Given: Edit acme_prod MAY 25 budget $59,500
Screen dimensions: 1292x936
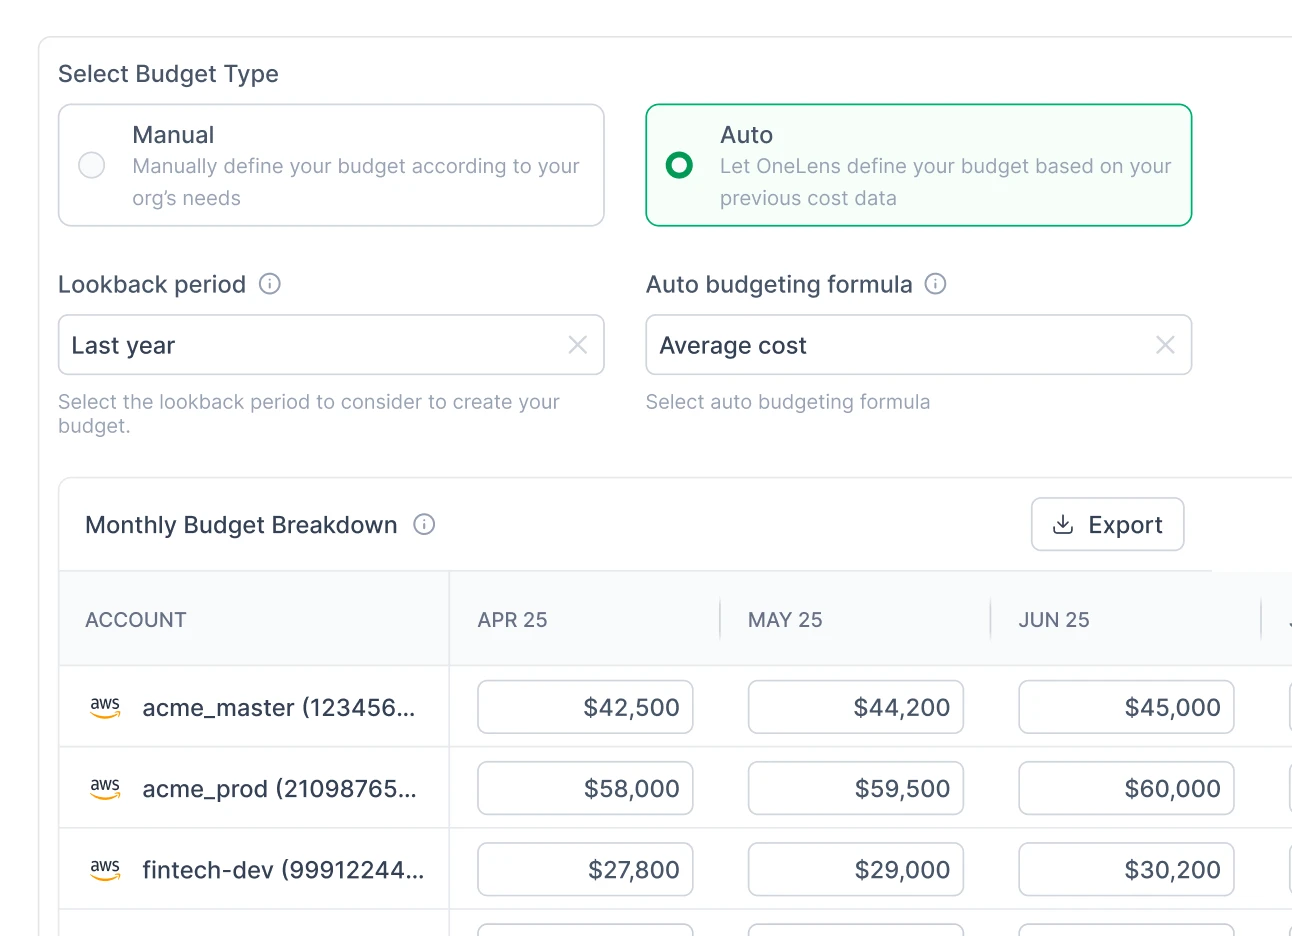Looking at the screenshot, I should 856,788.
